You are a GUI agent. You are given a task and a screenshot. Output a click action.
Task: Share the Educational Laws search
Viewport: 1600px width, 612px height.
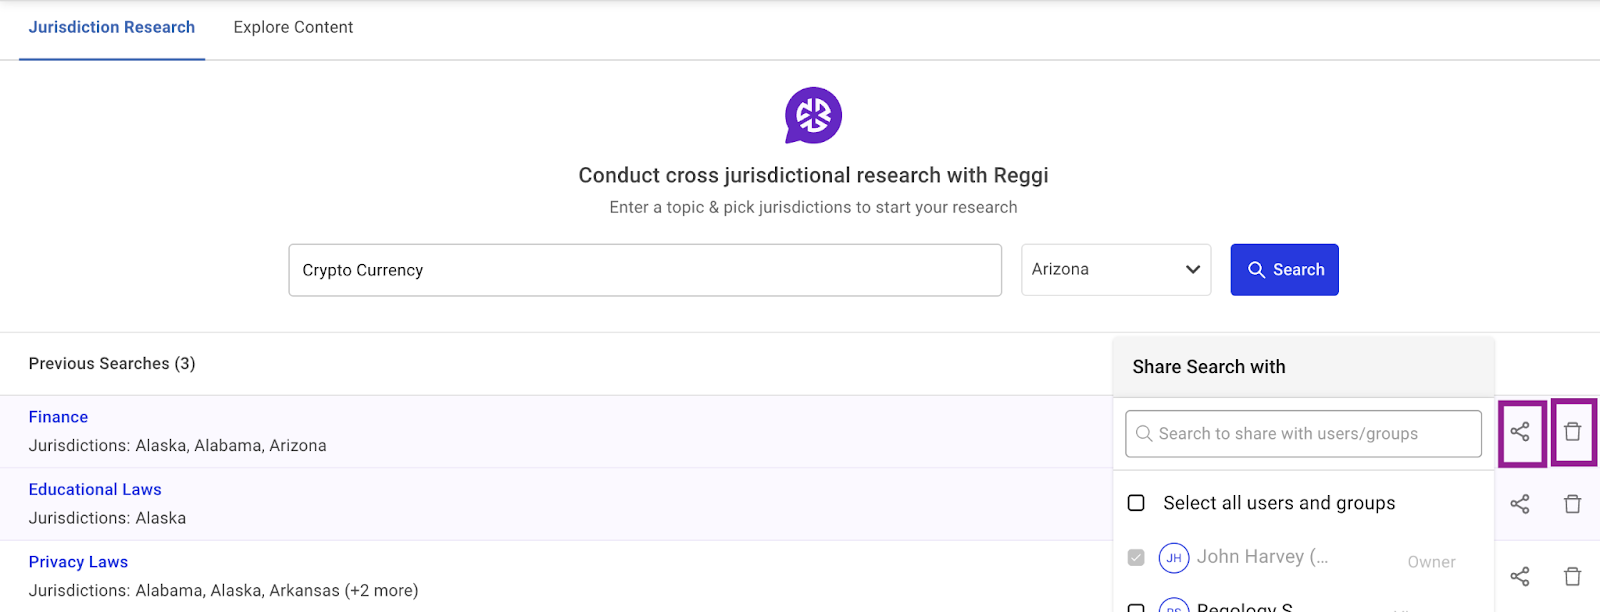coord(1520,504)
